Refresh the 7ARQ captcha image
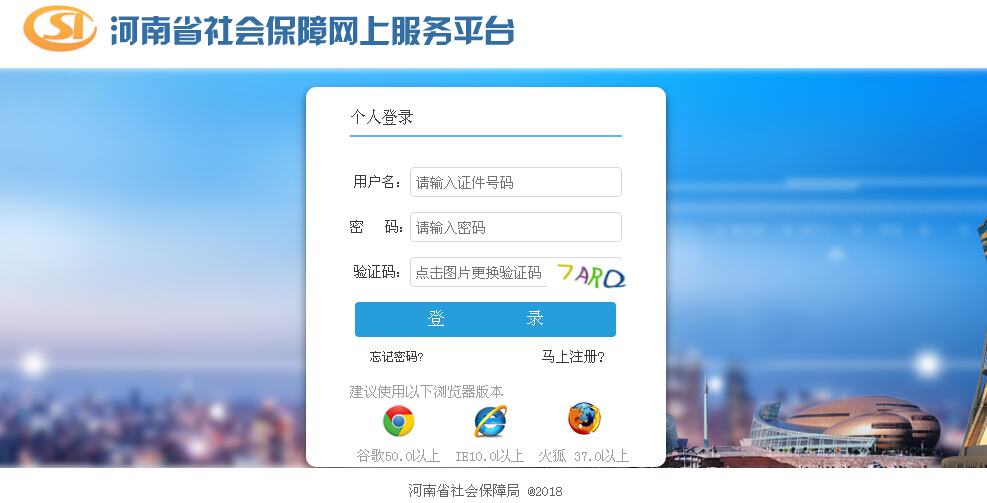Image resolution: width=987 pixels, height=503 pixels. (591, 275)
